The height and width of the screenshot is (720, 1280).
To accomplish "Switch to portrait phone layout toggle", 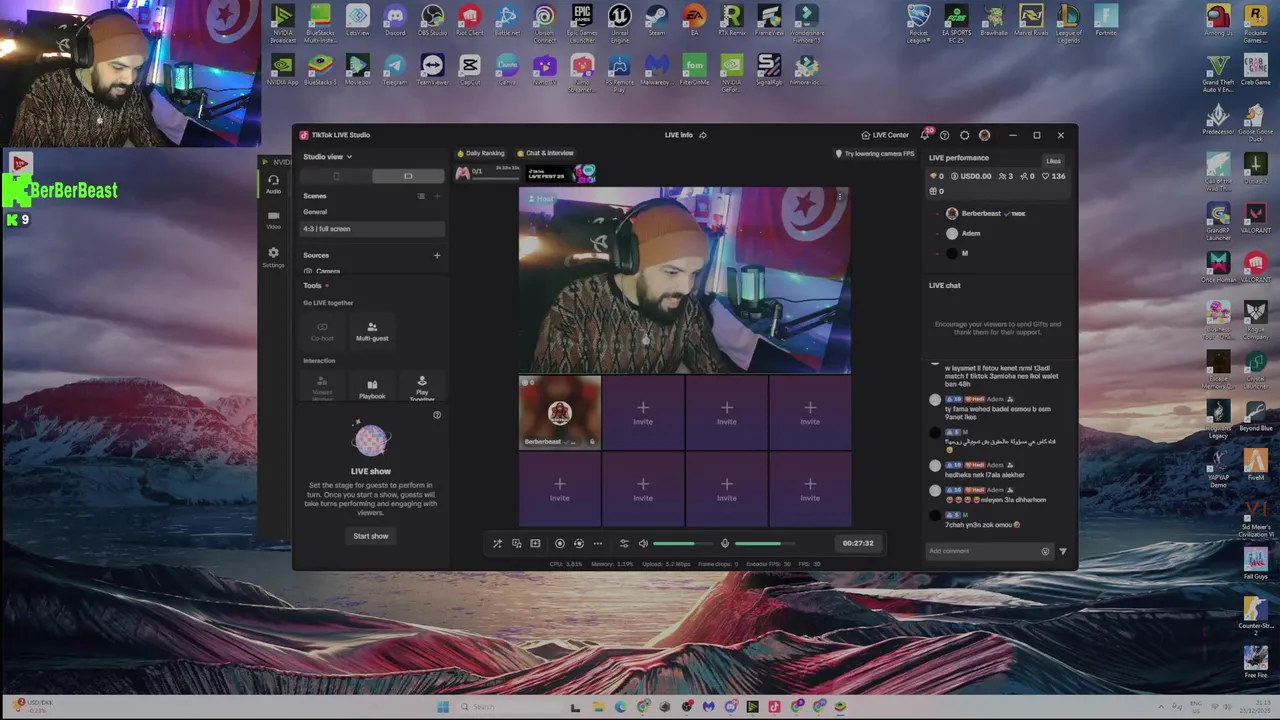I will (x=336, y=176).
